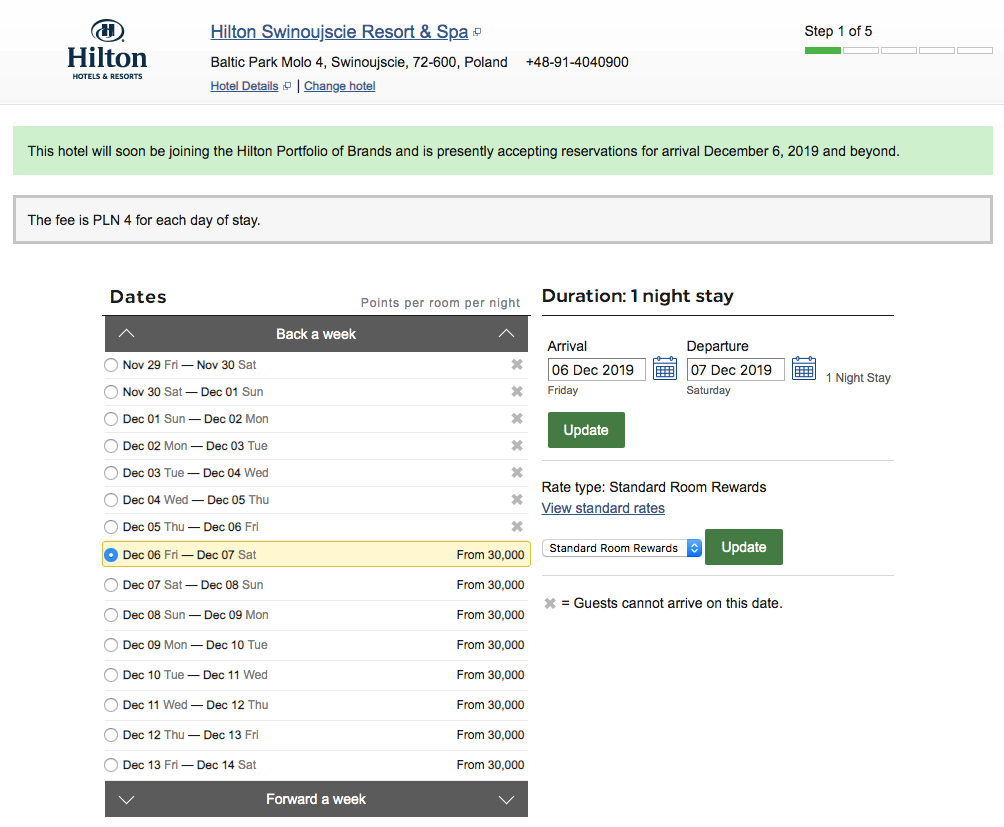
Task: Click the Arrival date input field
Action: [597, 370]
